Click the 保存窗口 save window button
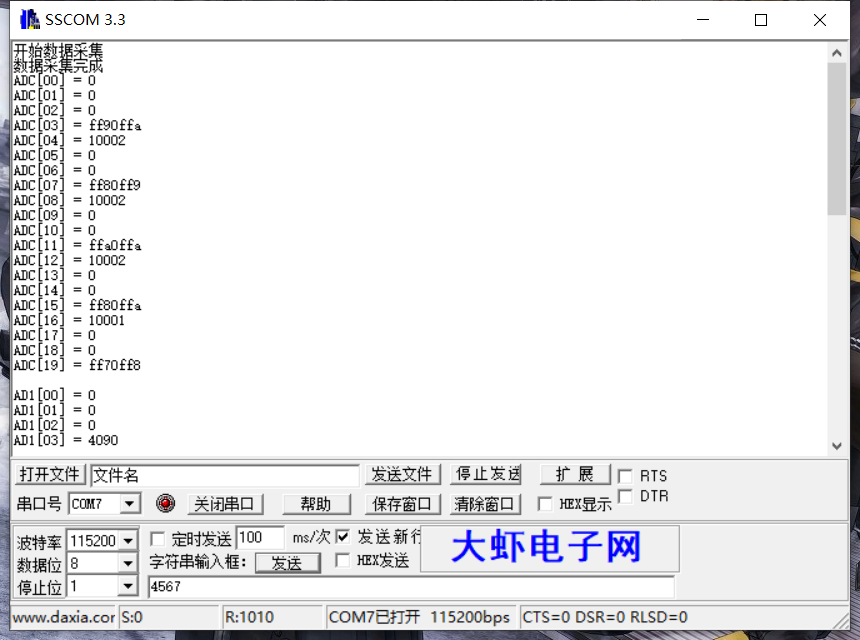The width and height of the screenshot is (860, 640). (401, 504)
